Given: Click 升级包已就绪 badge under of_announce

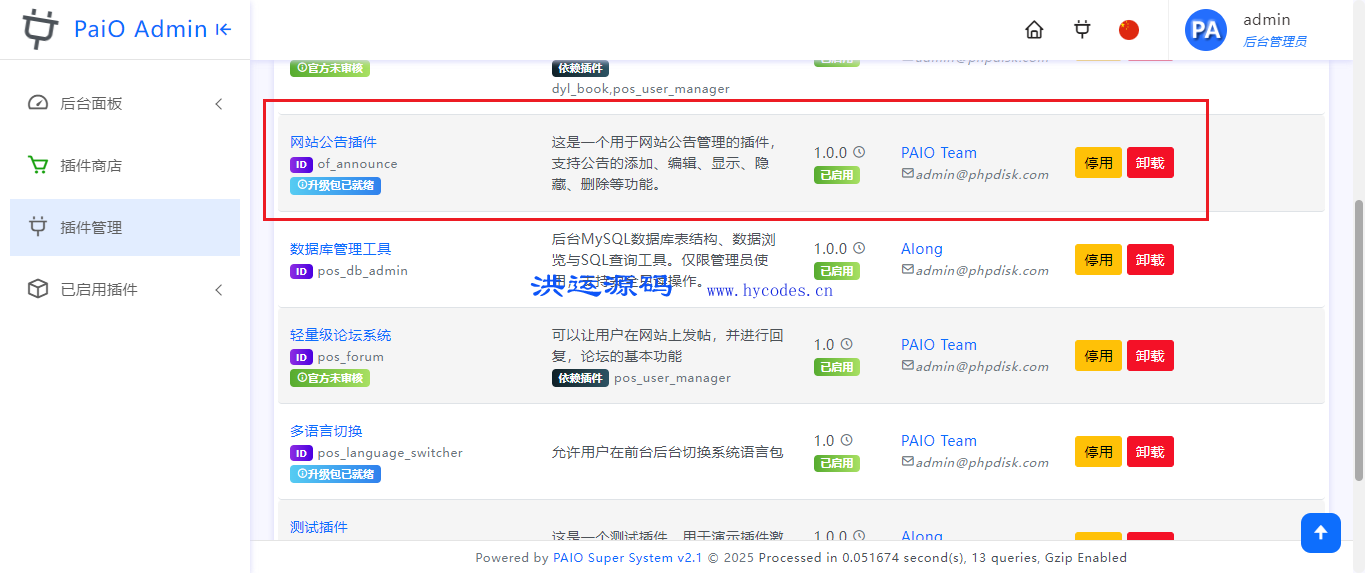Looking at the screenshot, I should click(335, 185).
